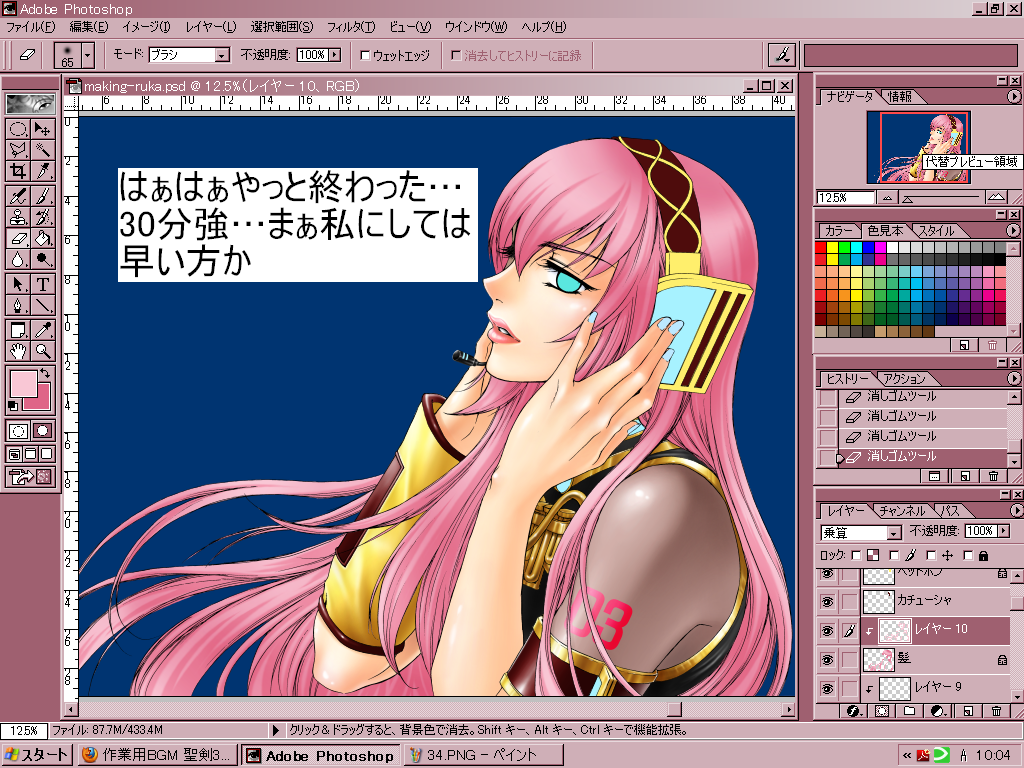Delete current state in History panel

[993, 476]
